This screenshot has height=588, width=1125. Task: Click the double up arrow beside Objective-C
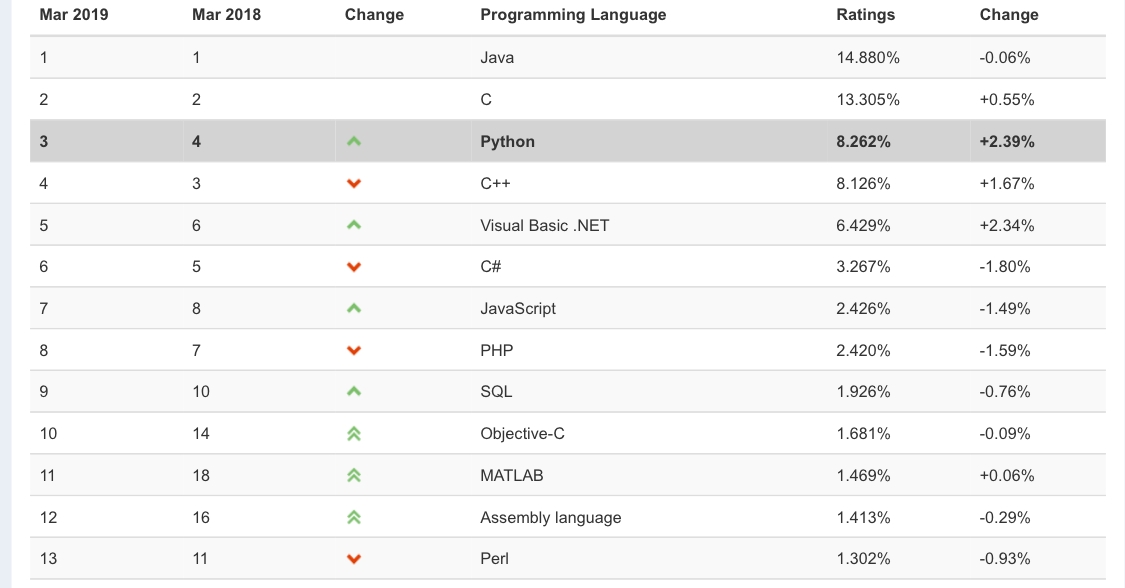point(353,434)
